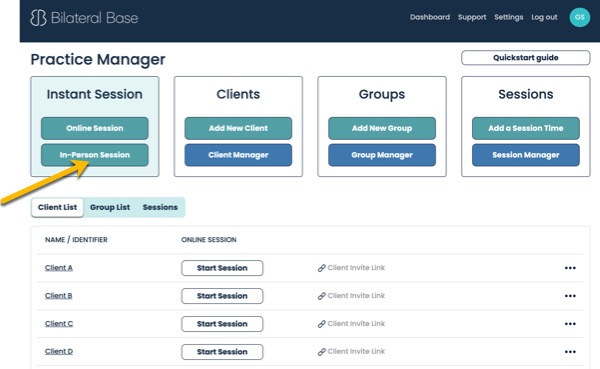Start Session for Client A
The width and height of the screenshot is (600, 369).
[x=222, y=268]
